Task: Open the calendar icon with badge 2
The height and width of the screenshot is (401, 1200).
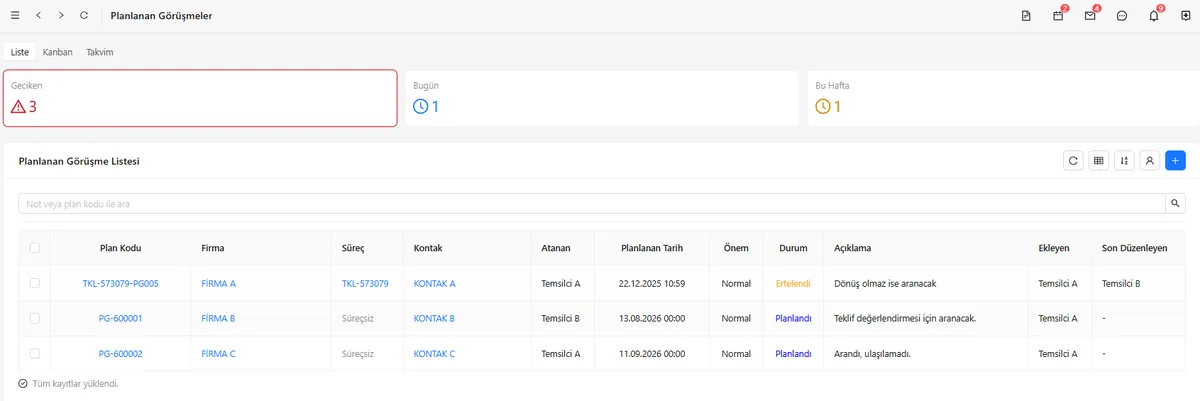Action: tap(1058, 16)
